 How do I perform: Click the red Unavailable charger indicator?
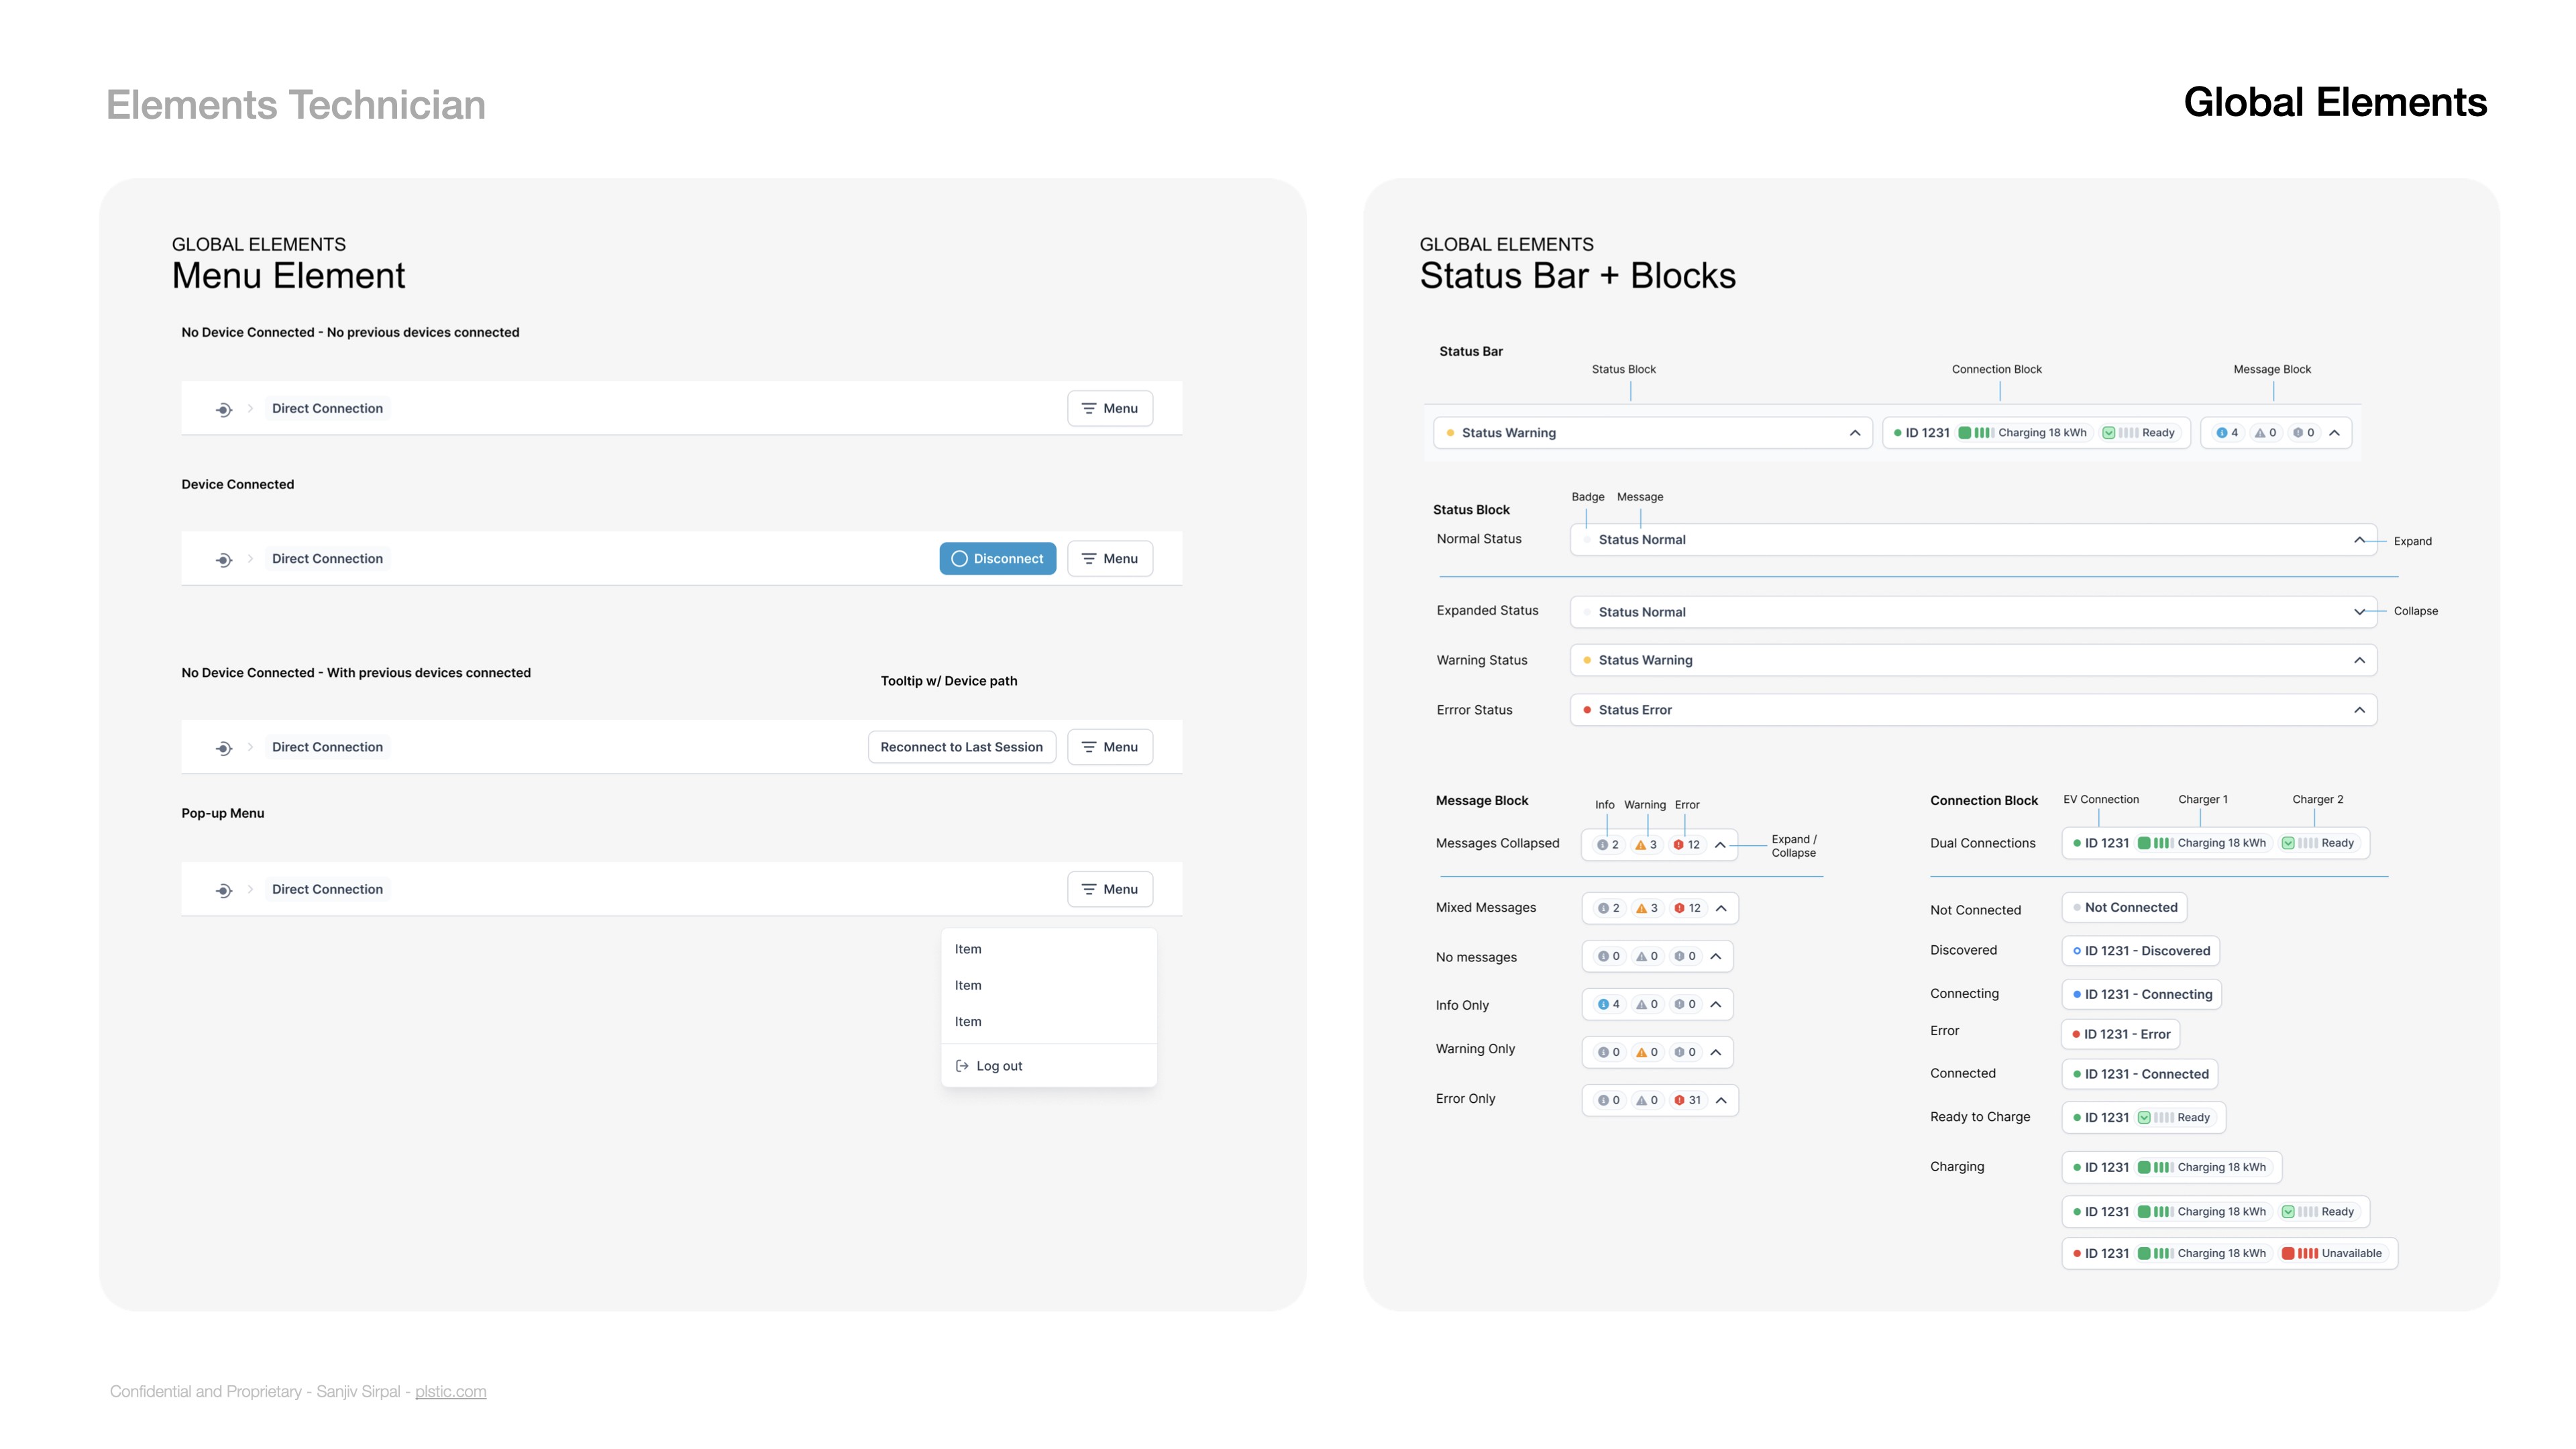tap(2331, 1253)
